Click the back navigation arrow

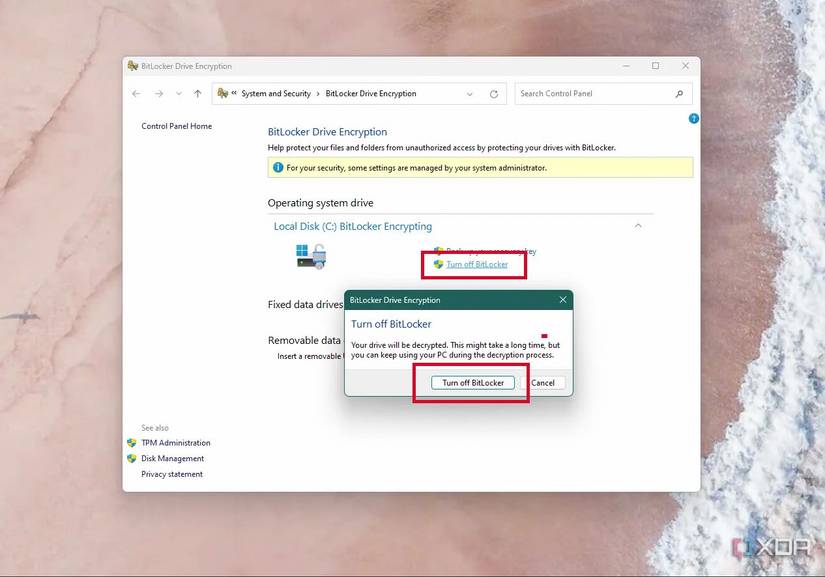136,93
